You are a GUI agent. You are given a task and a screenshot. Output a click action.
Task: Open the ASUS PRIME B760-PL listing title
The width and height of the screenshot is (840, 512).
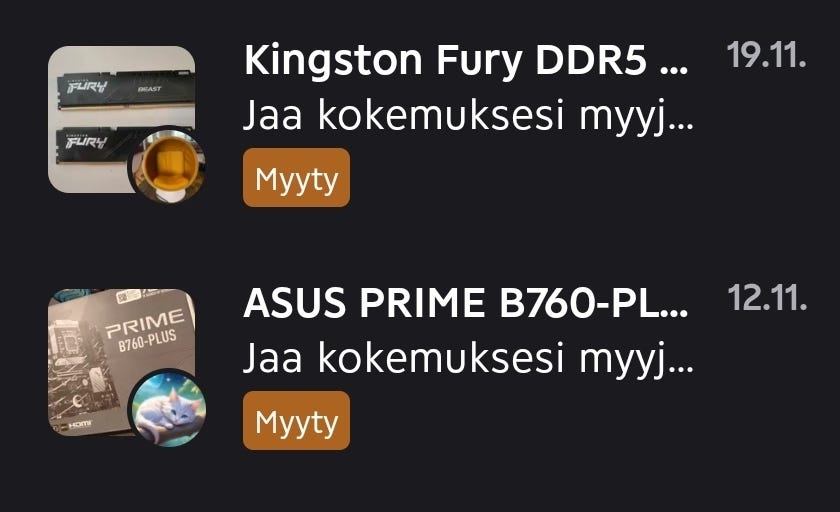point(466,303)
